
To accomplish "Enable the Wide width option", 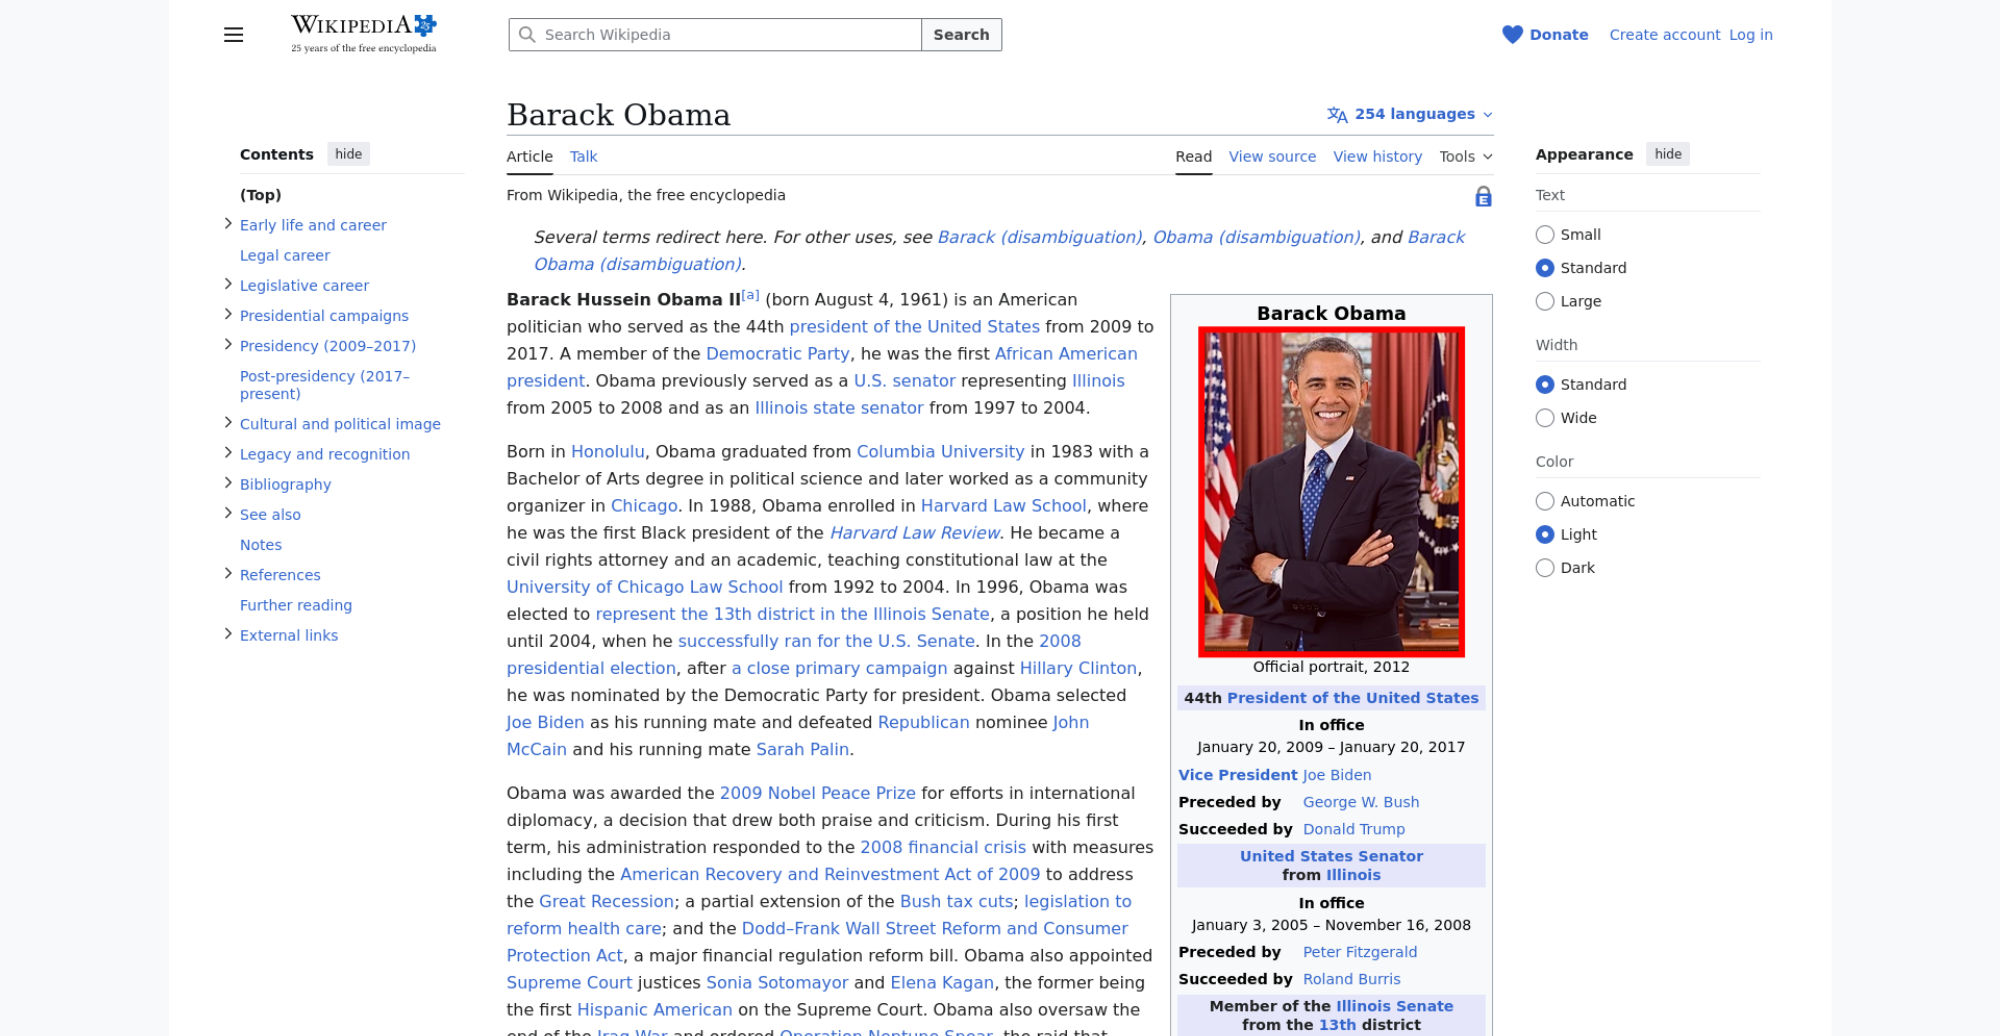I will coord(1545,418).
